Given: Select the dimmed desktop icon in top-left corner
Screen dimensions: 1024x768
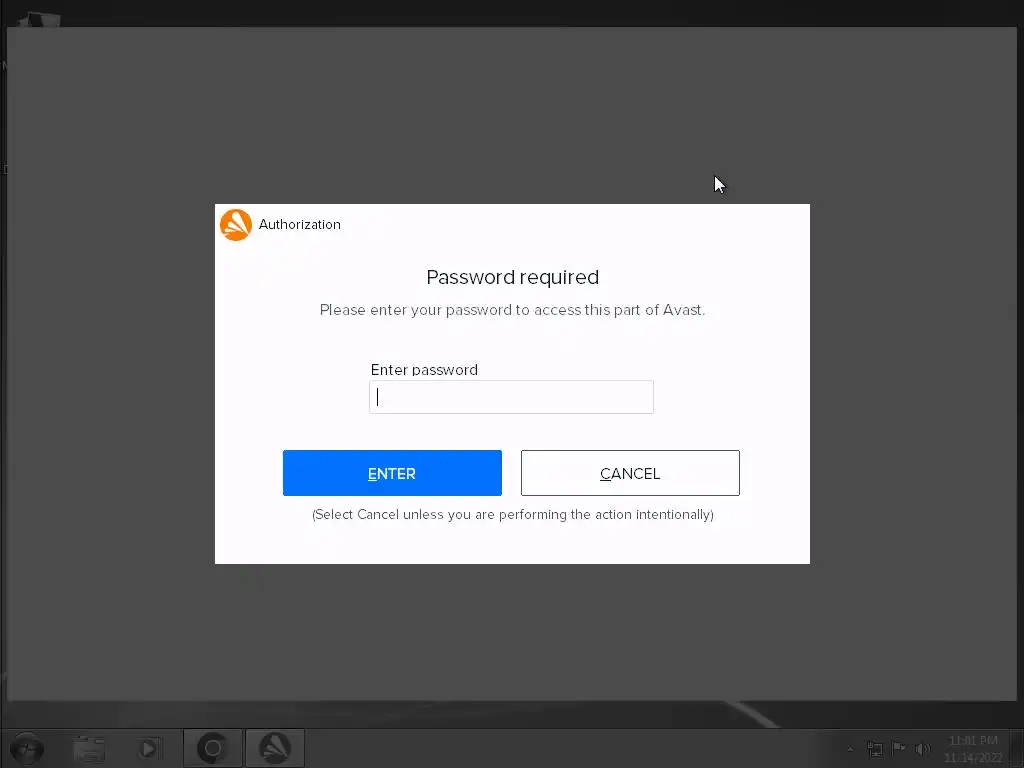Looking at the screenshot, I should pos(39,20).
